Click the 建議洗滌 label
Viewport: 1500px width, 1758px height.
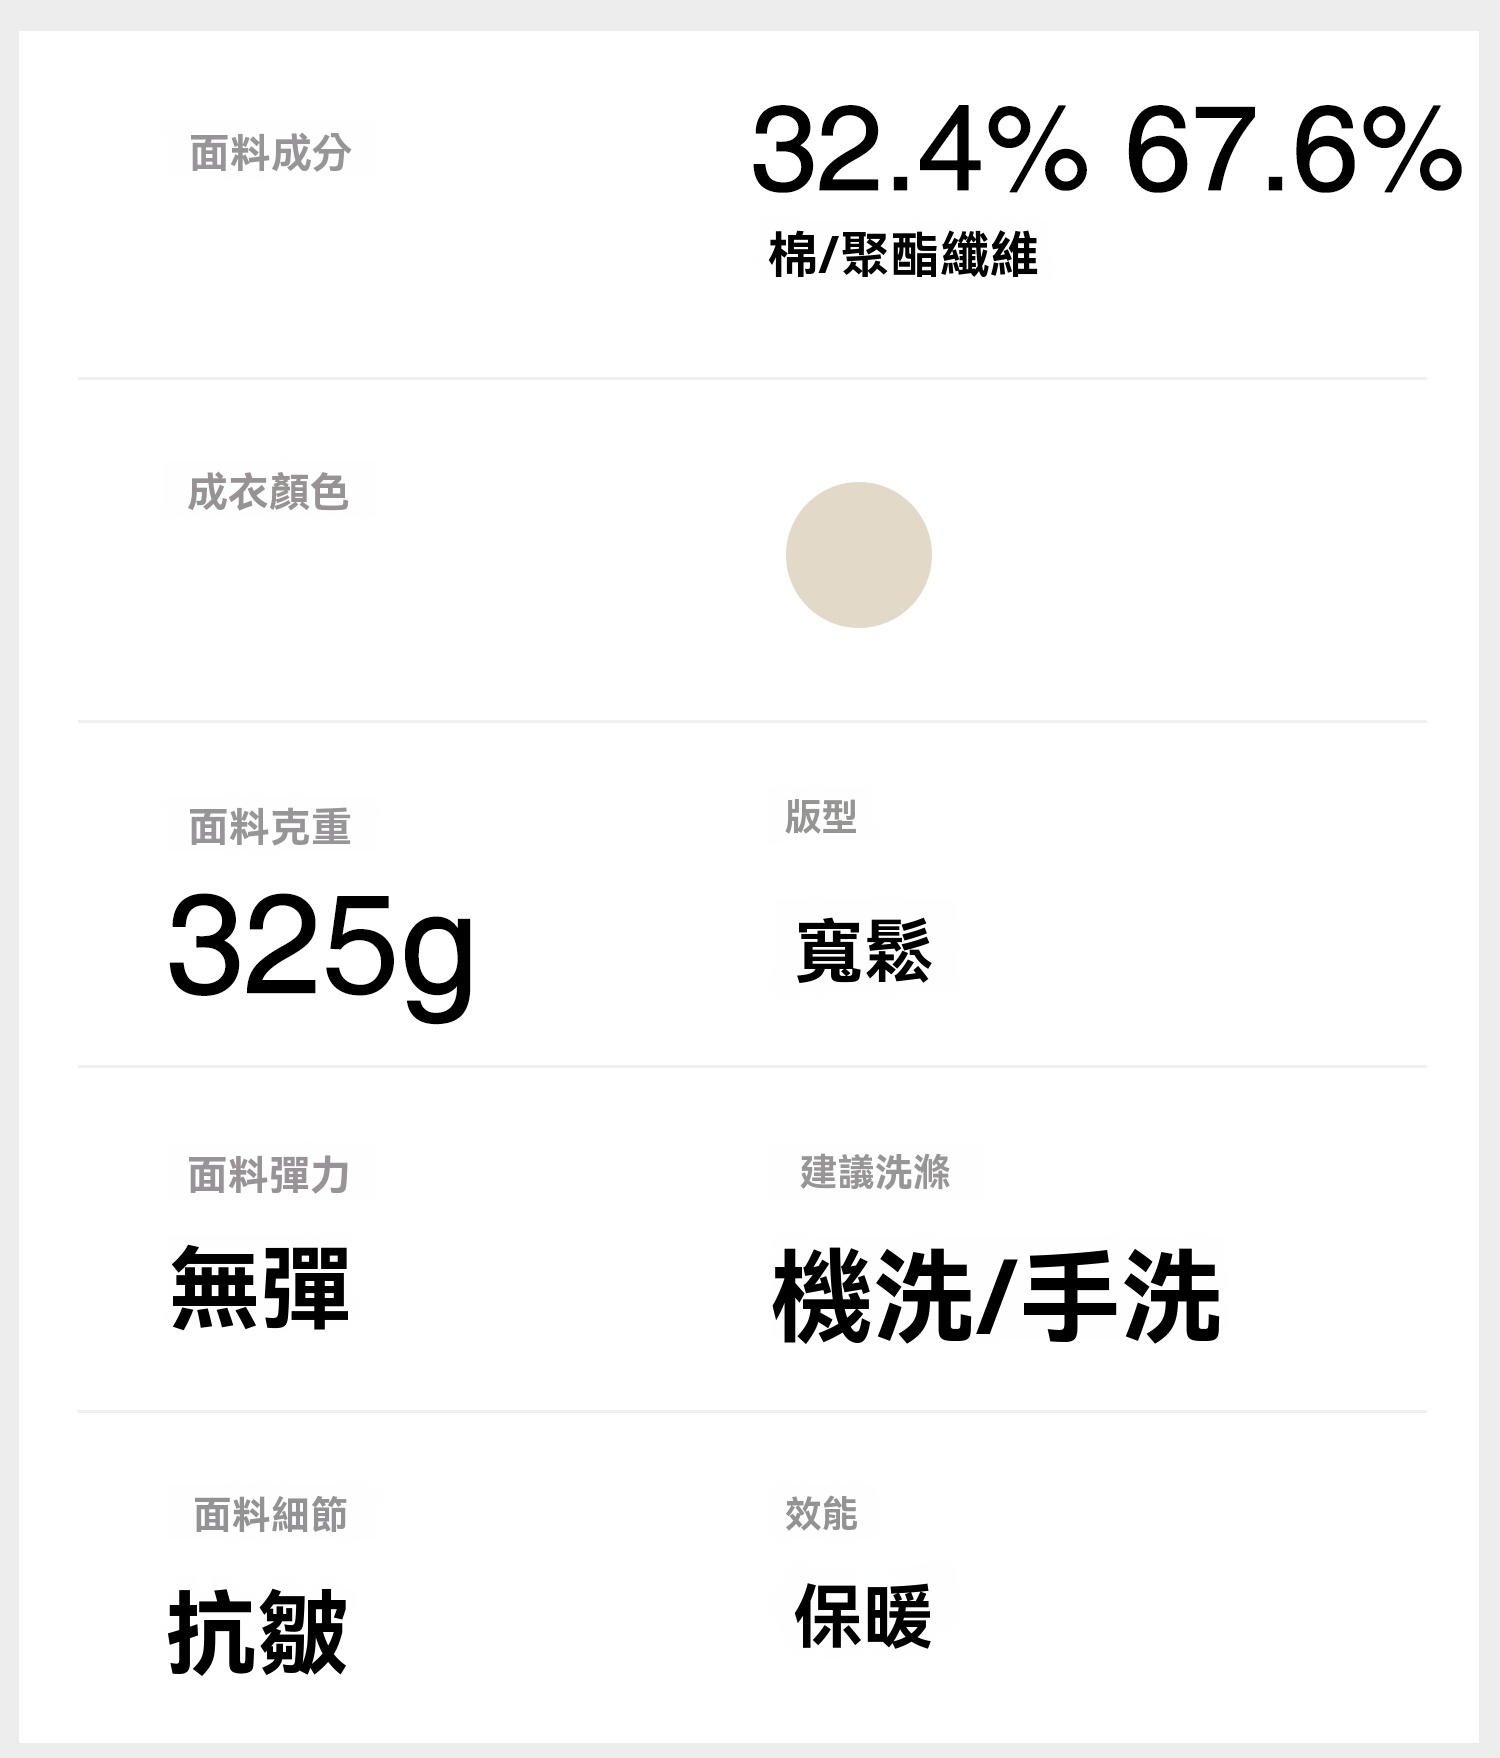click(x=875, y=1172)
